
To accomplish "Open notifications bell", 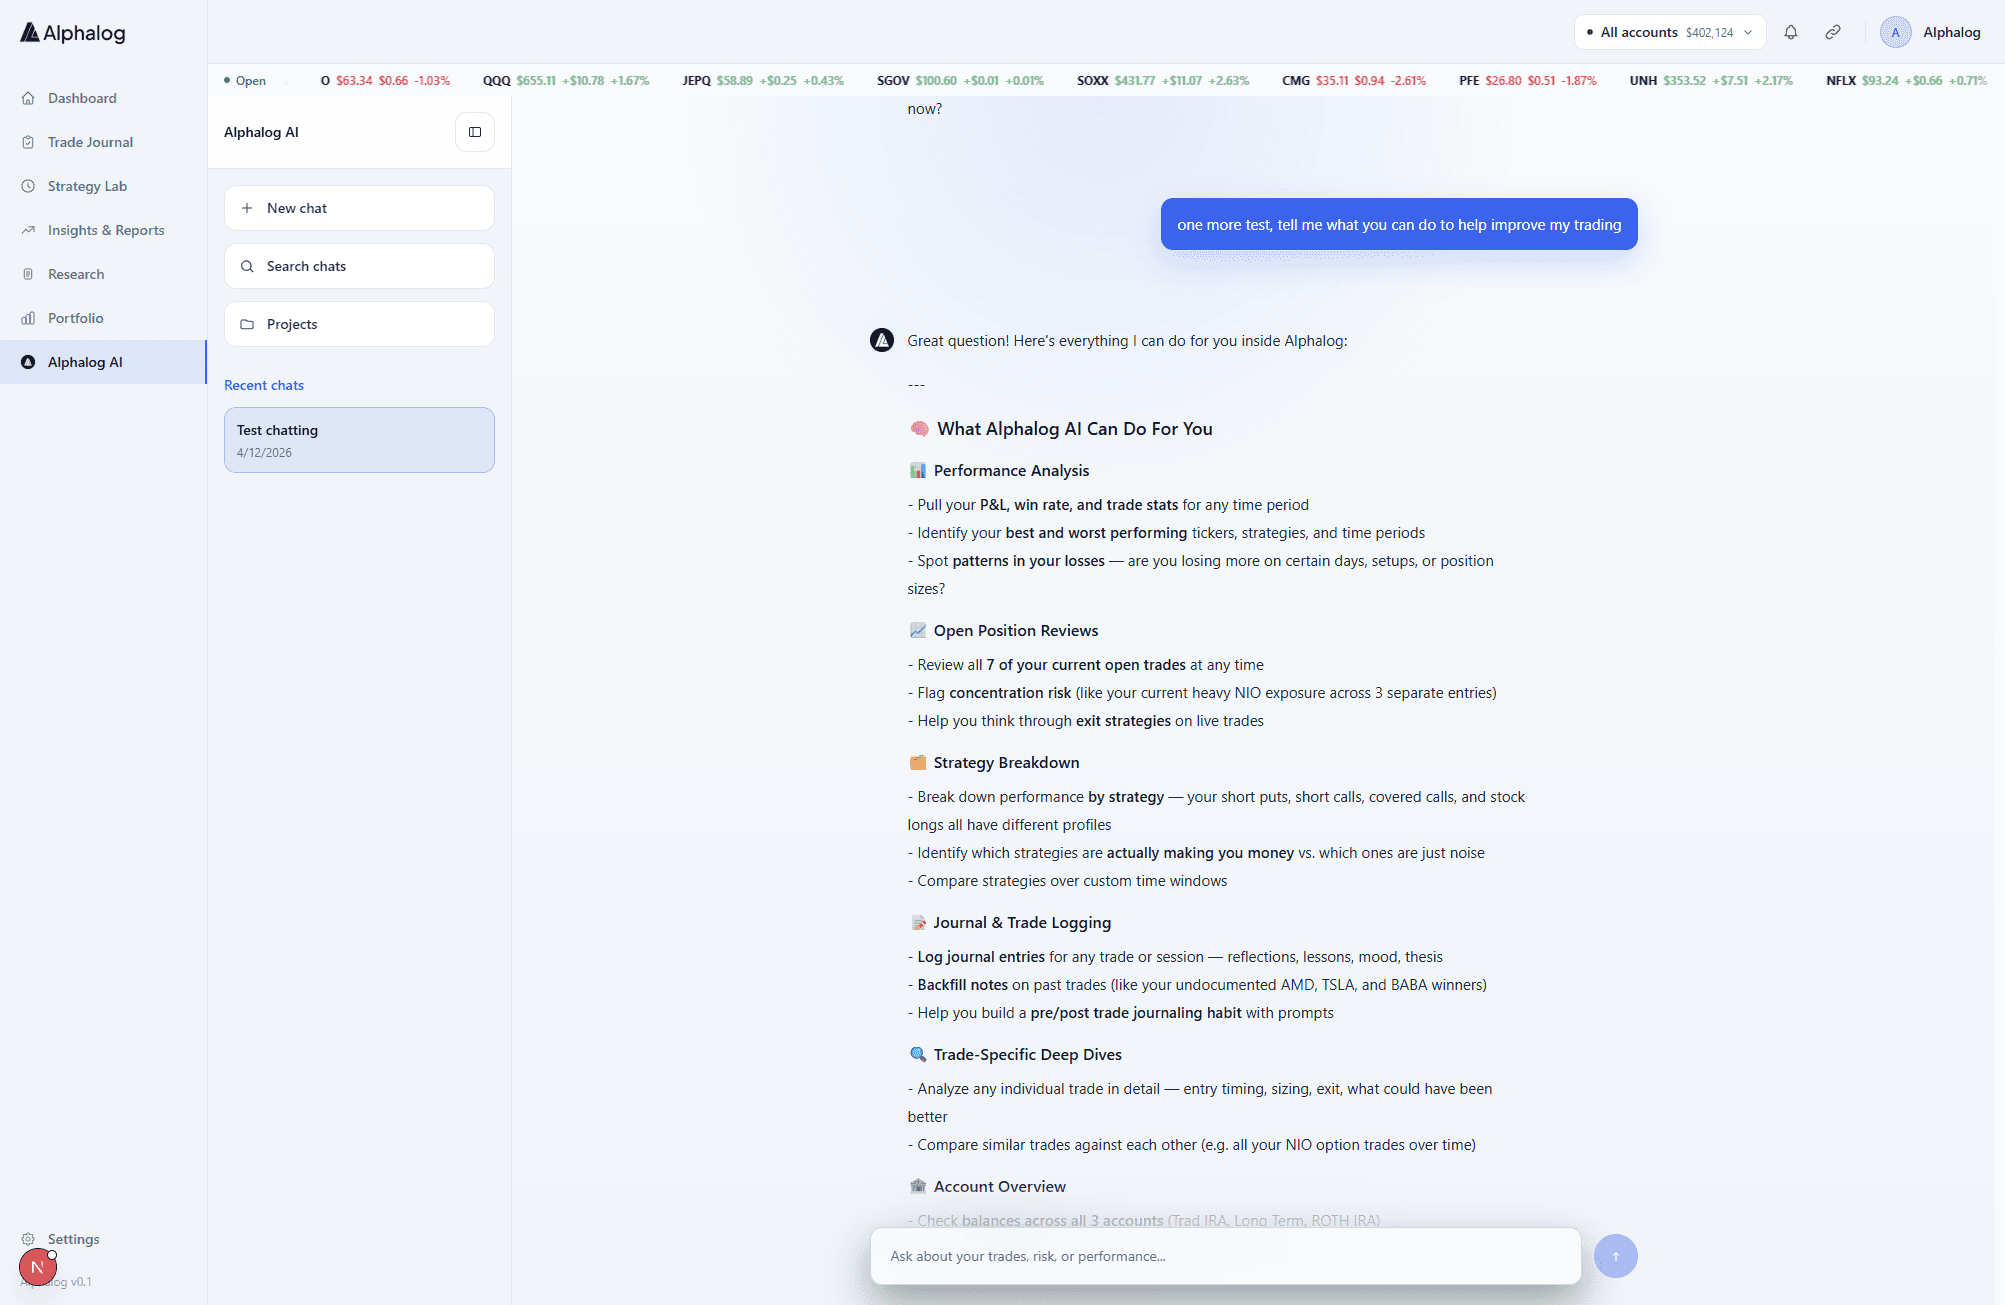I will [x=1791, y=32].
